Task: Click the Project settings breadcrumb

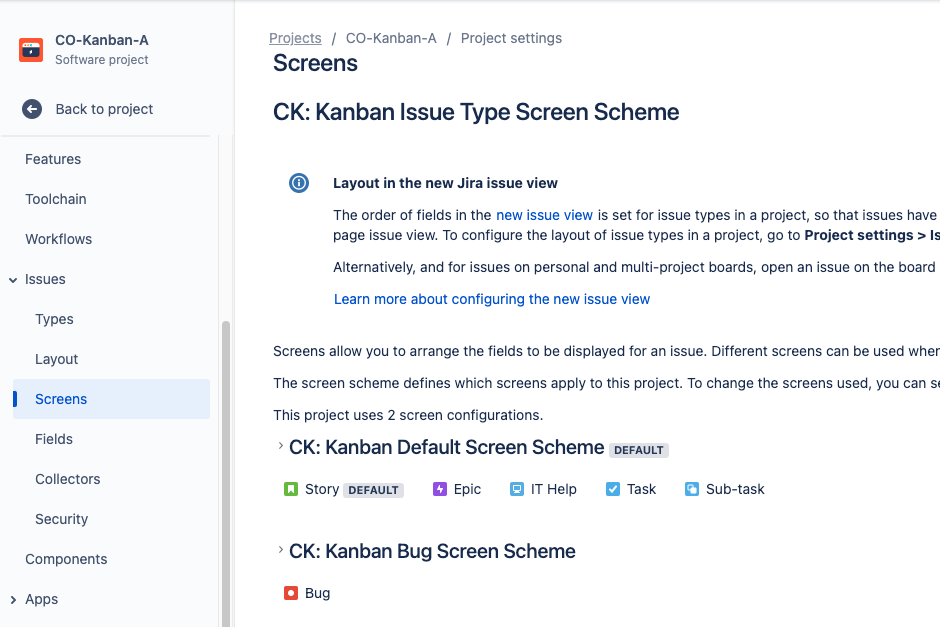Action: point(511,38)
